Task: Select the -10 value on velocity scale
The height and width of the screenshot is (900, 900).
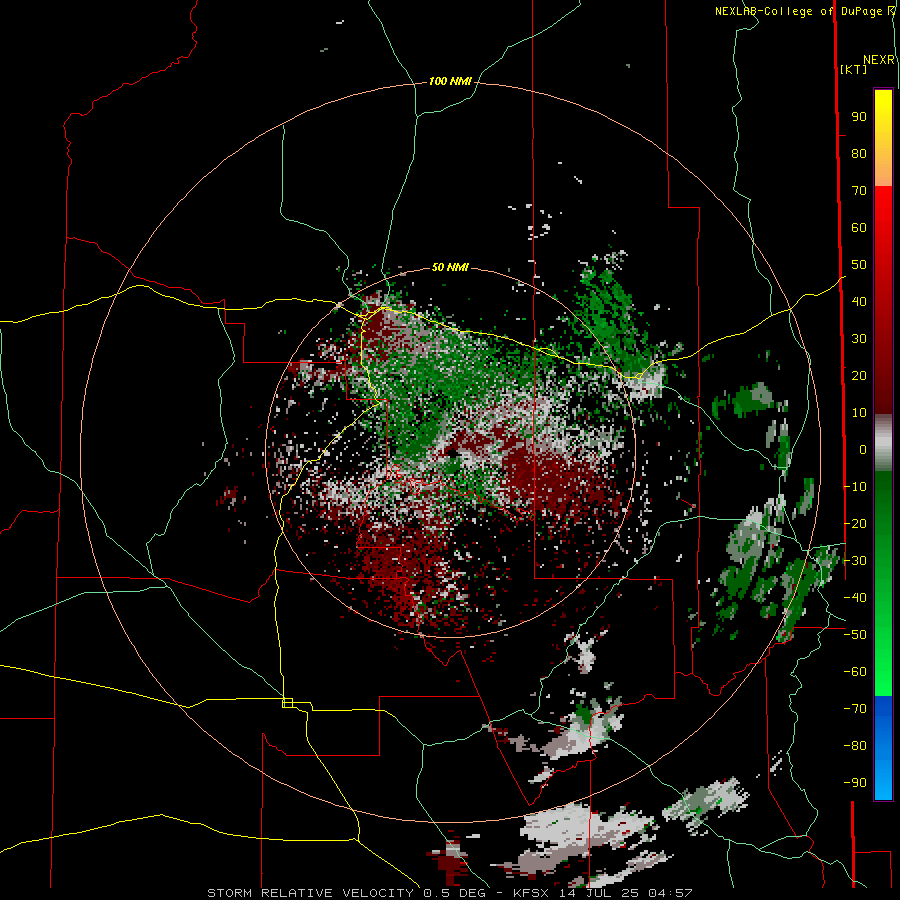Action: pyautogui.click(x=855, y=487)
